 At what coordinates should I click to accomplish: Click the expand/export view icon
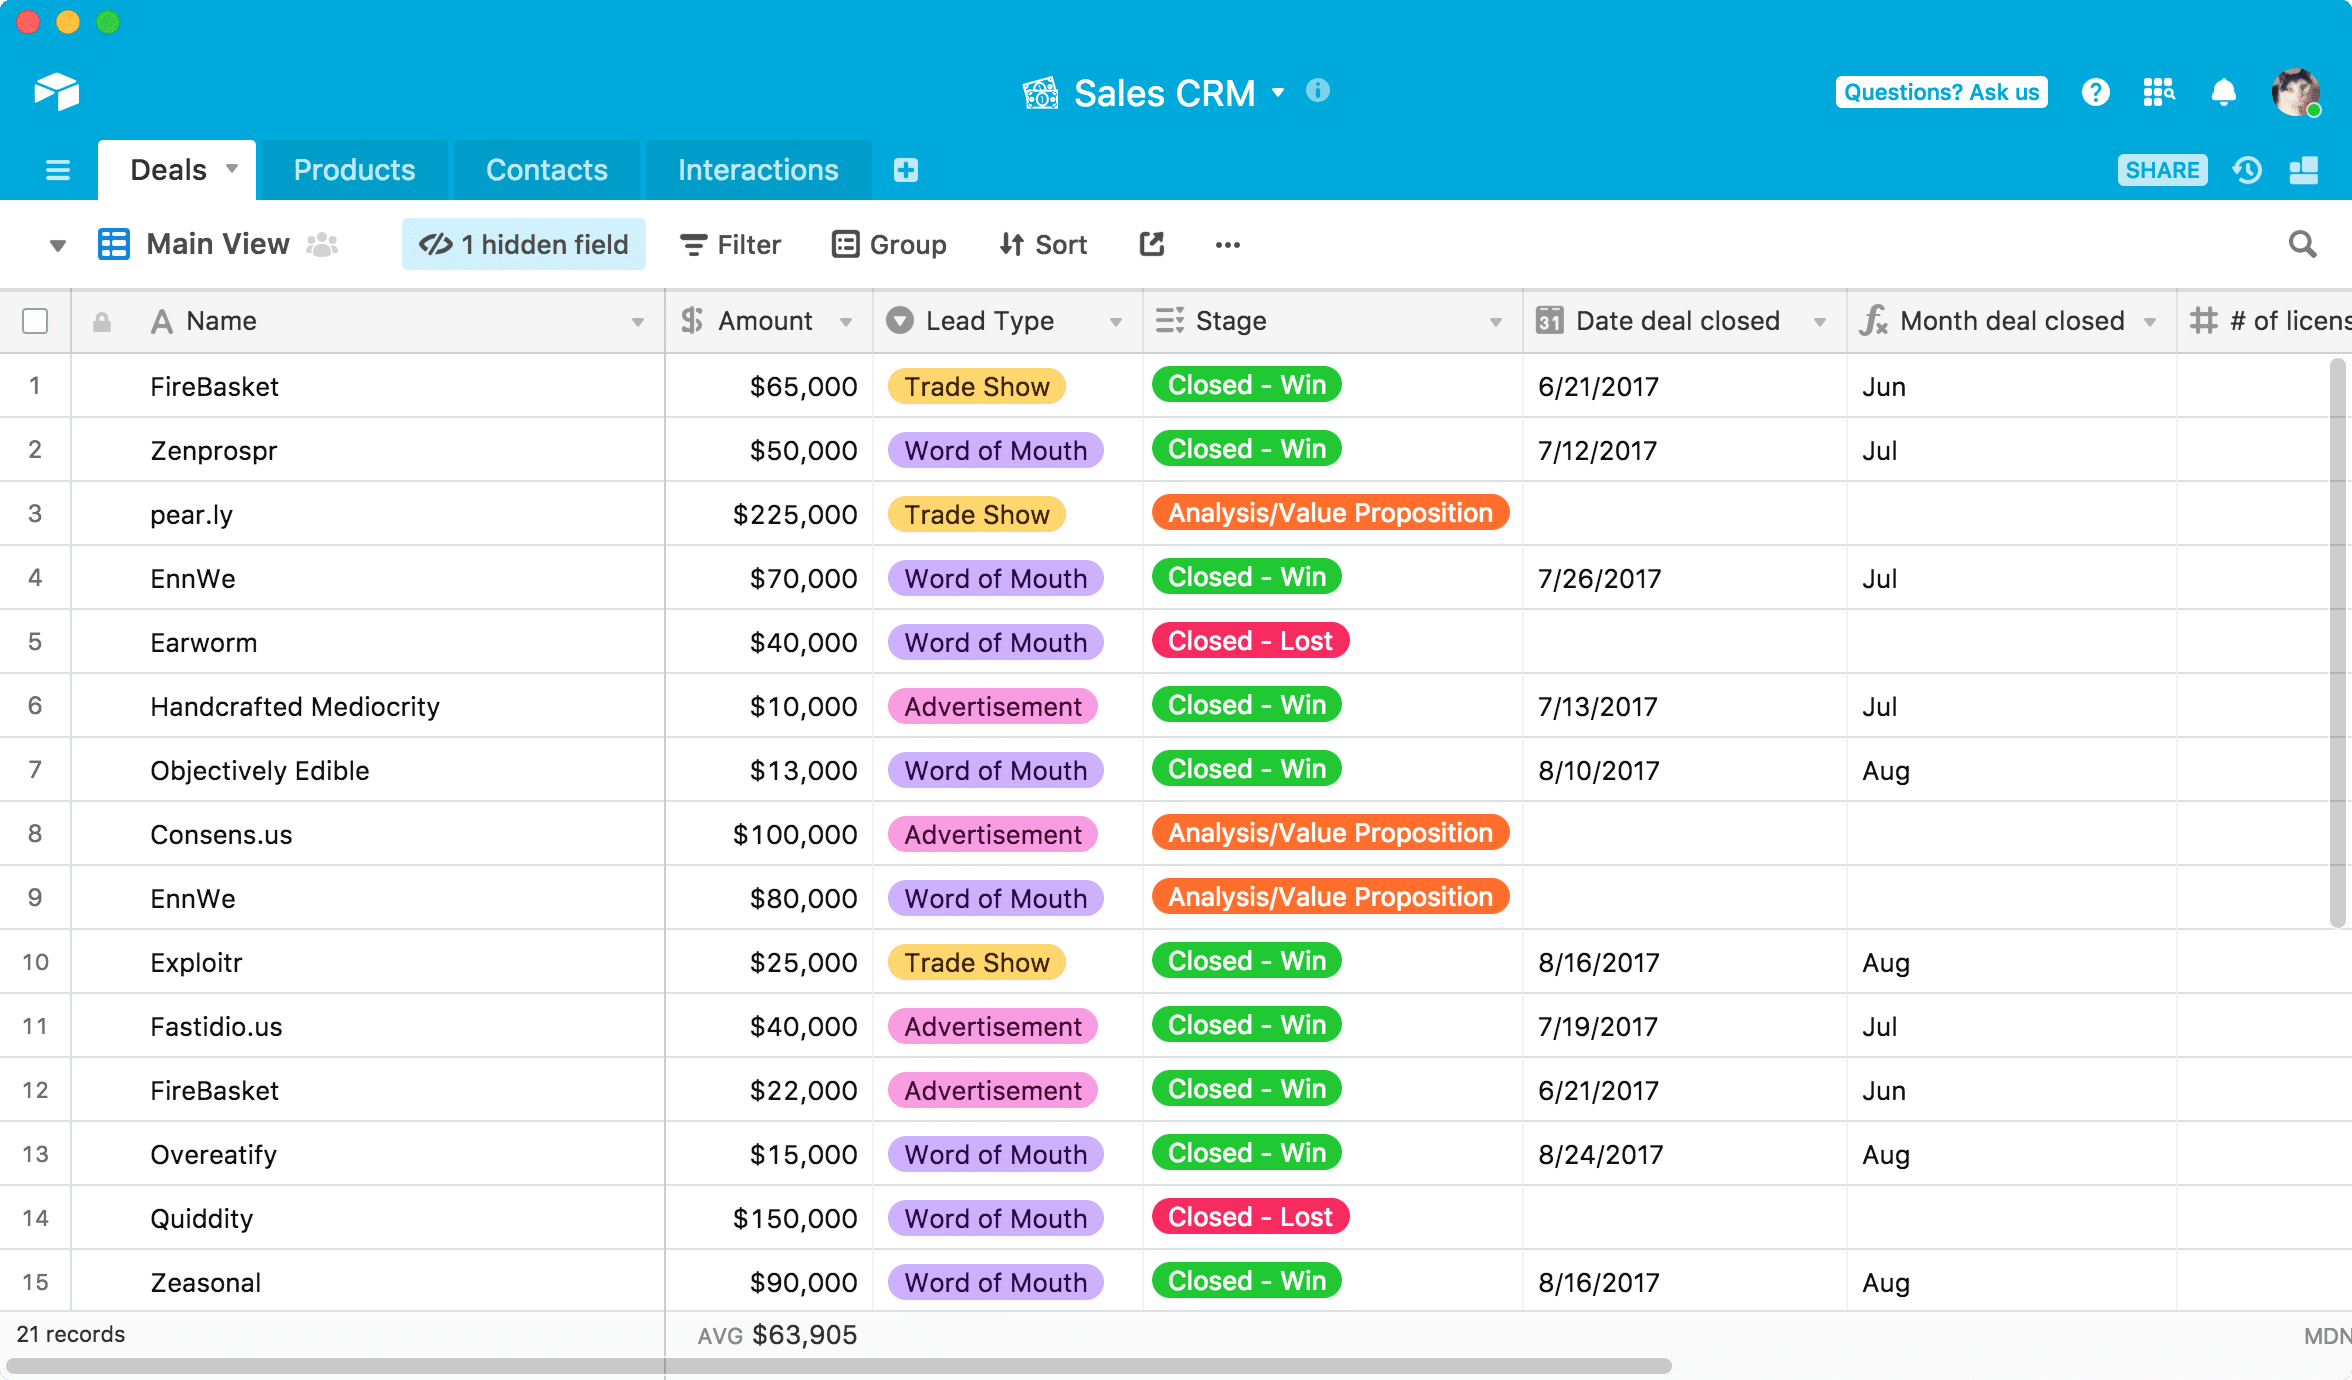click(1150, 243)
